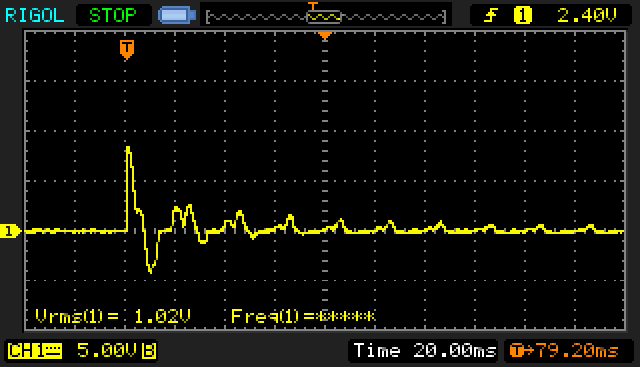Click the small T marker above the overview bar
The width and height of the screenshot is (640, 367).
(313, 6)
